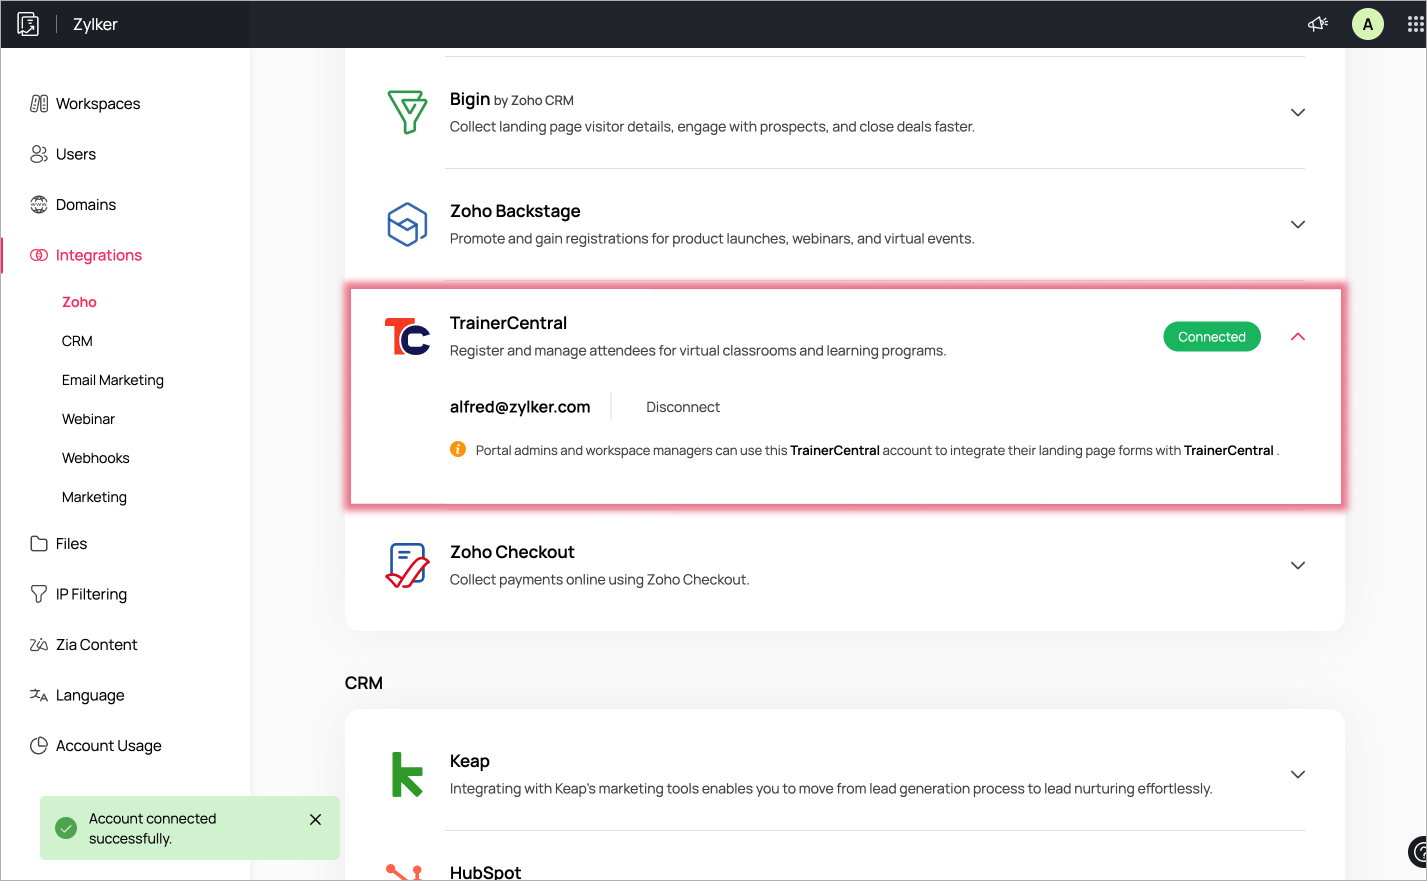Click the IP Filtering funnel icon

point(39,594)
